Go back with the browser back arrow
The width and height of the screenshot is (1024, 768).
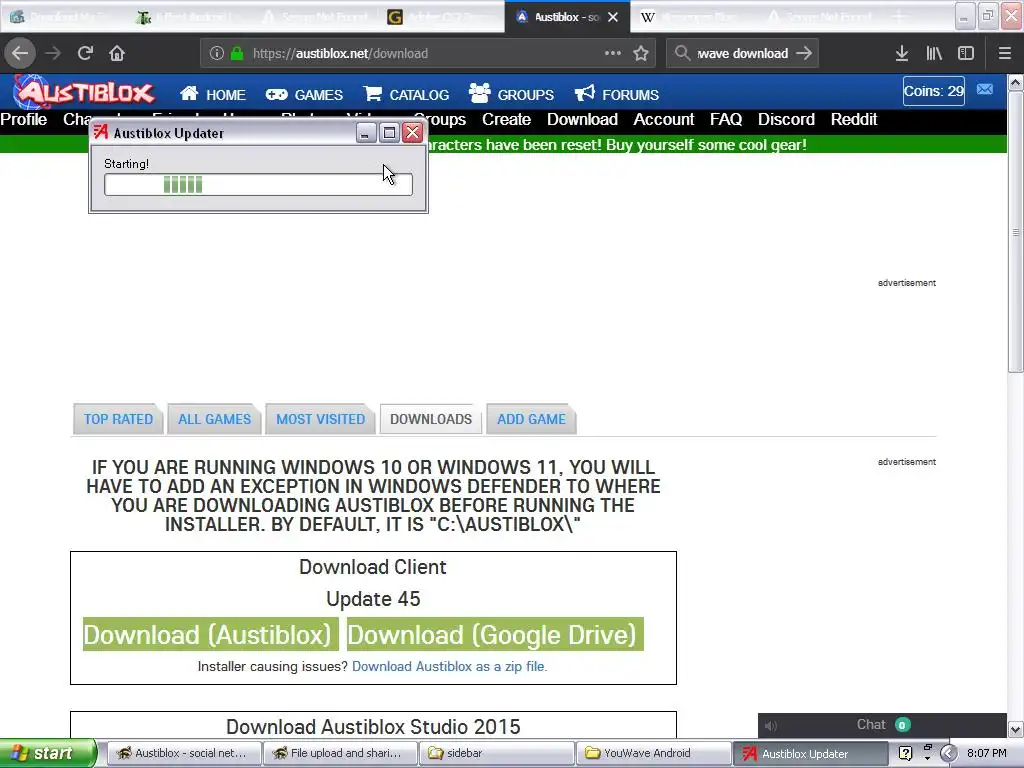[x=20, y=53]
